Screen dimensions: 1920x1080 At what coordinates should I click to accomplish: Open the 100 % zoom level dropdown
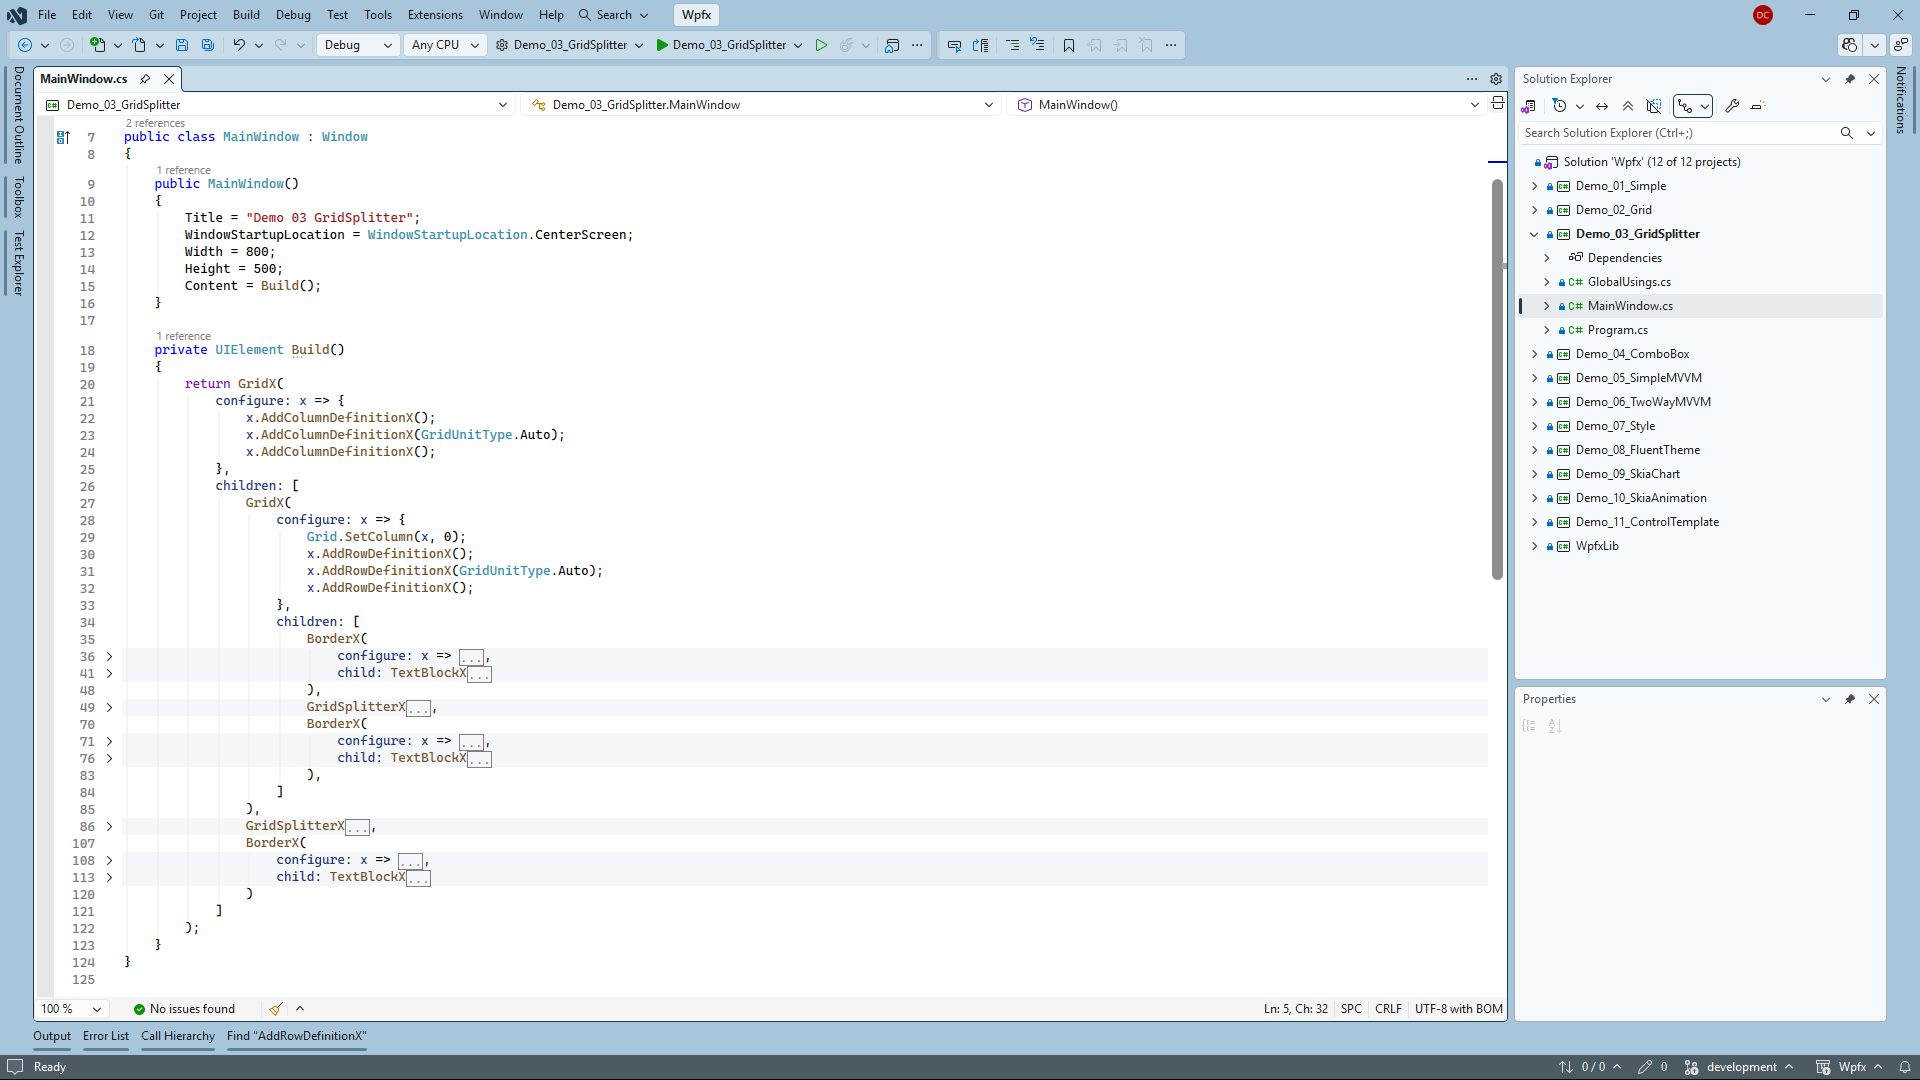pos(71,1009)
